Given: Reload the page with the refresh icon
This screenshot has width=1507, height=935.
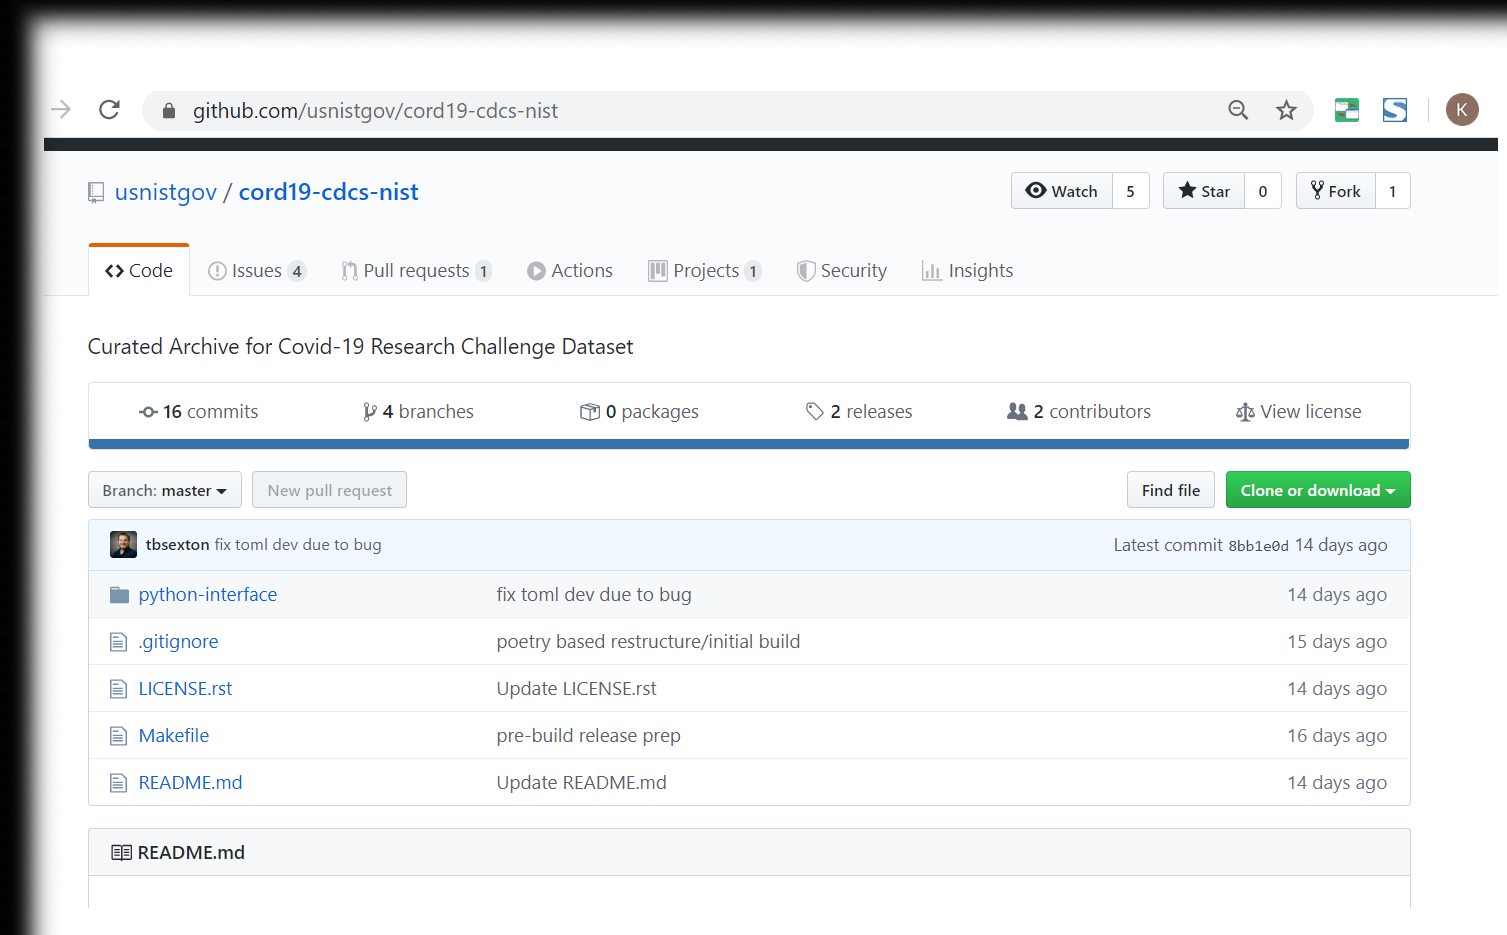Looking at the screenshot, I should click(x=110, y=110).
